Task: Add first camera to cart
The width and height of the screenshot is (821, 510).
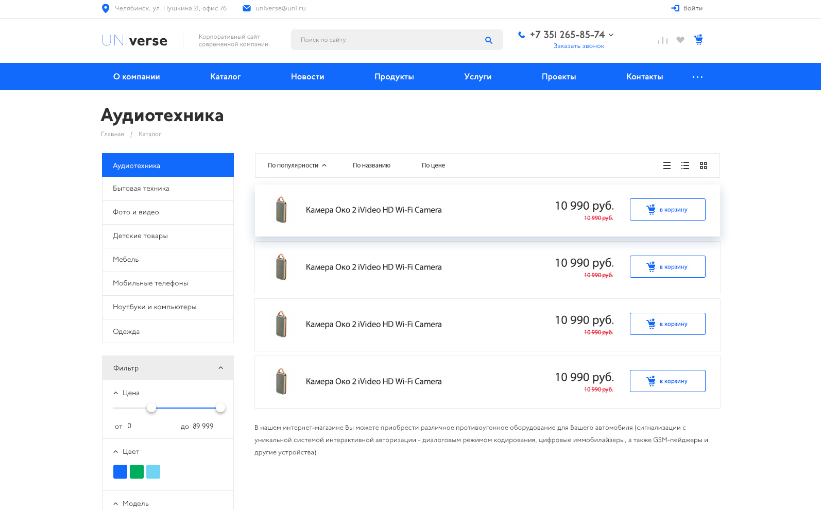Action: click(667, 210)
